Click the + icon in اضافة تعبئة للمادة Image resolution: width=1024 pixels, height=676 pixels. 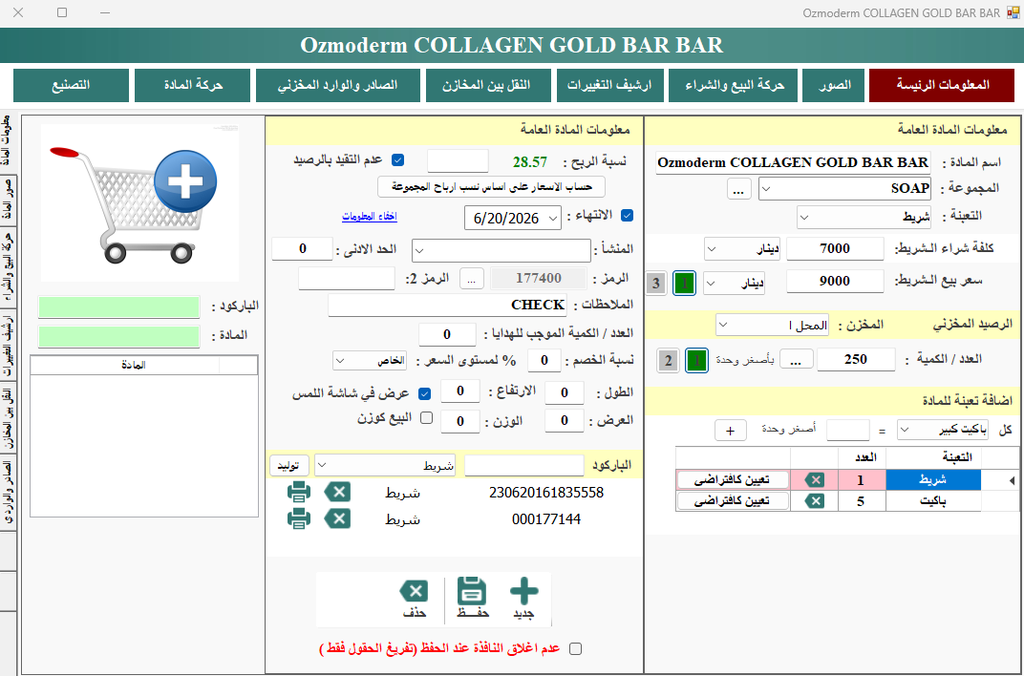click(729, 428)
